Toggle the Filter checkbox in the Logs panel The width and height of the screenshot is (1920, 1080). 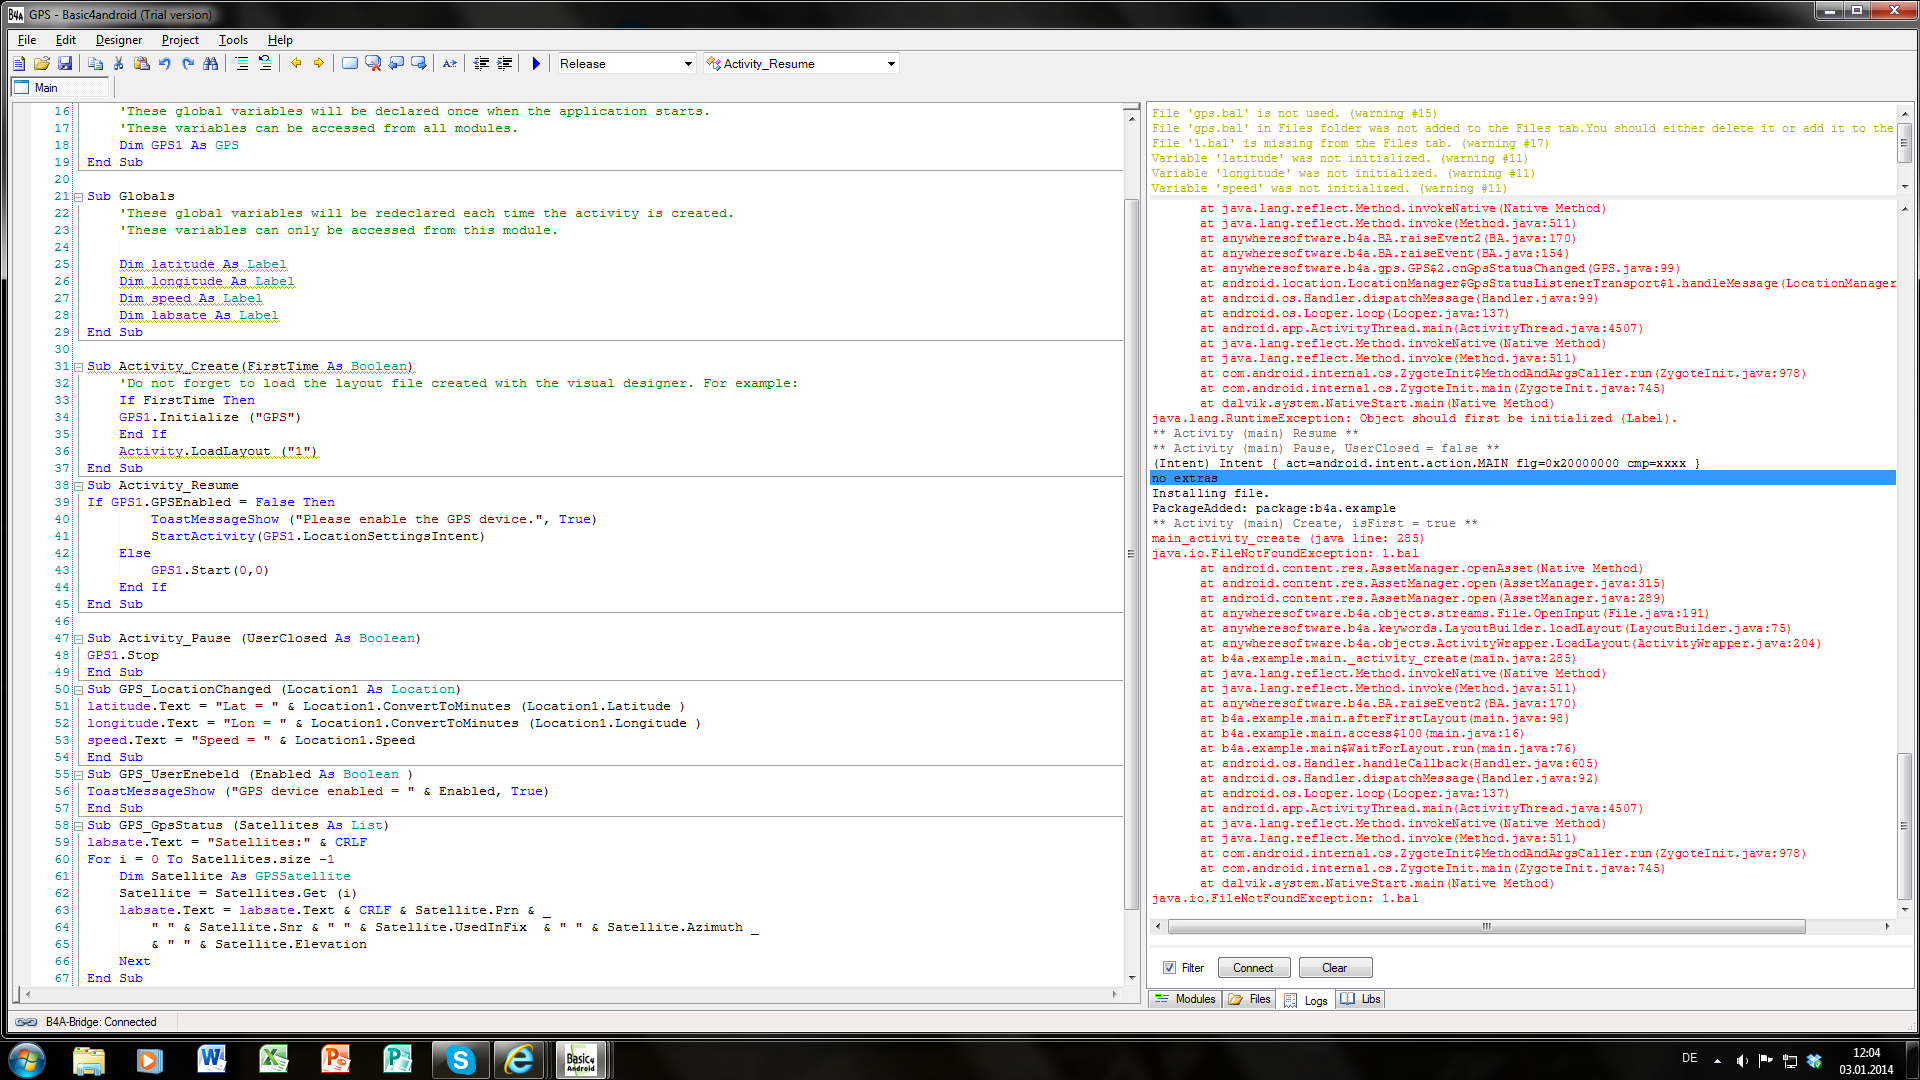[x=1170, y=967]
